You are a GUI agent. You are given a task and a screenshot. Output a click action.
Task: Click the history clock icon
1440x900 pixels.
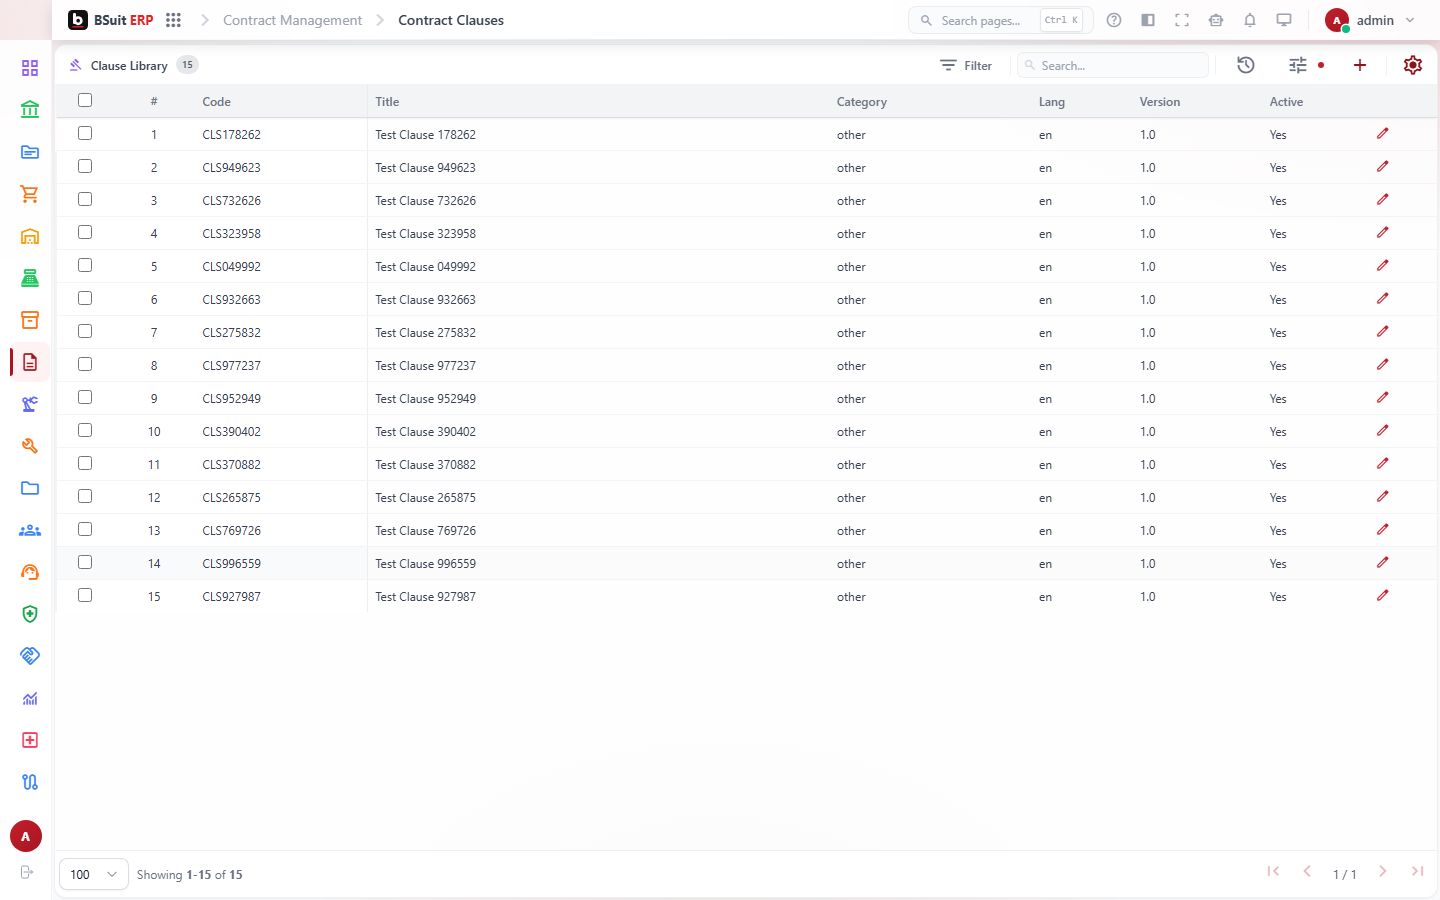click(1246, 65)
